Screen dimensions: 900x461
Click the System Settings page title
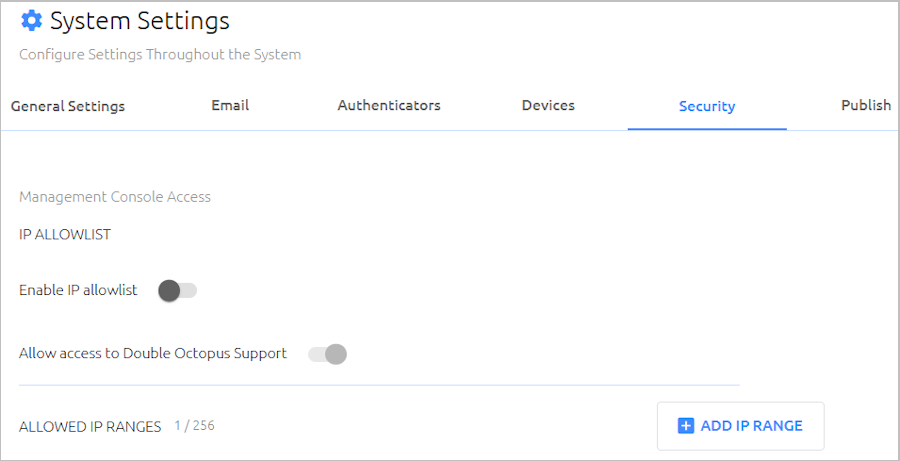(x=140, y=21)
